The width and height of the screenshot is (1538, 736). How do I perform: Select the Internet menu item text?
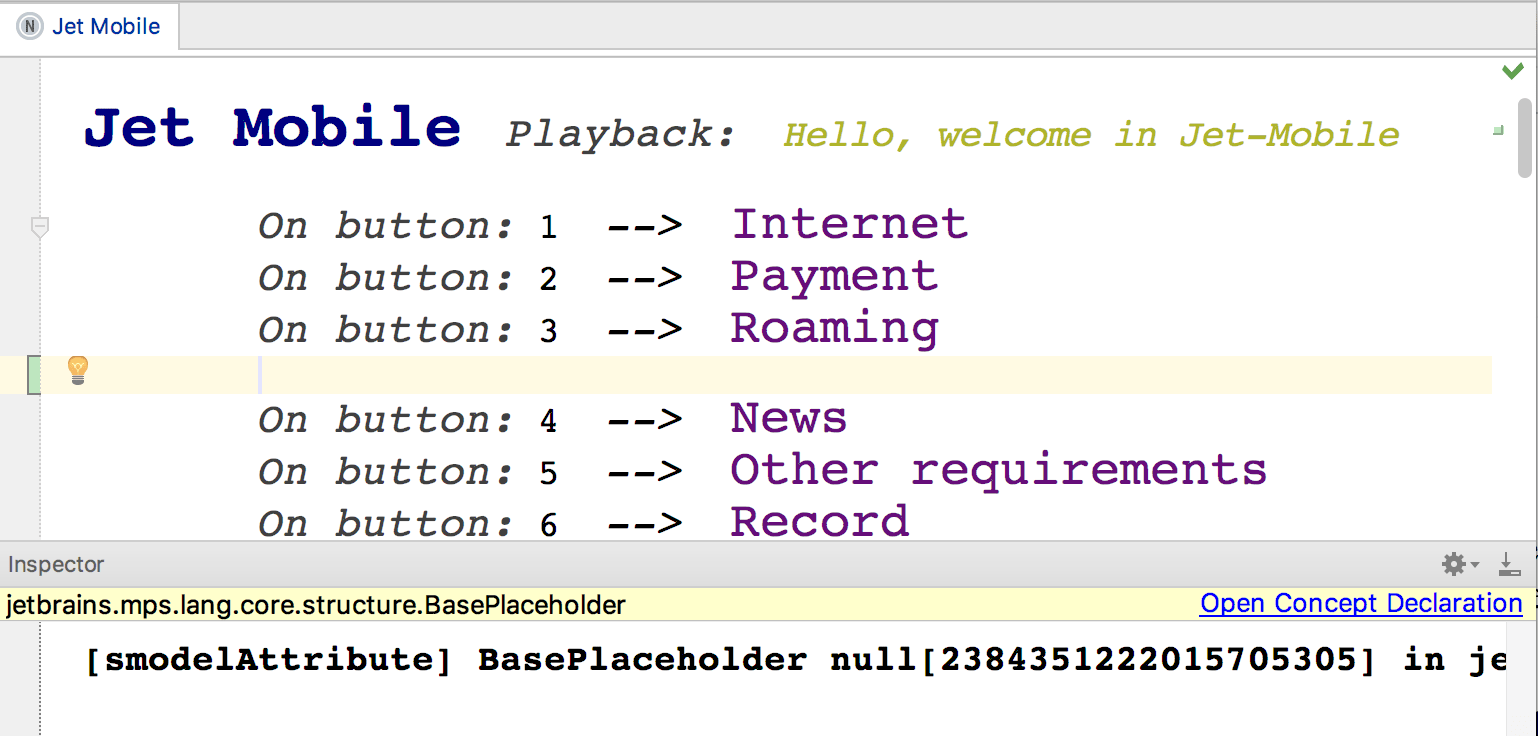(x=848, y=224)
